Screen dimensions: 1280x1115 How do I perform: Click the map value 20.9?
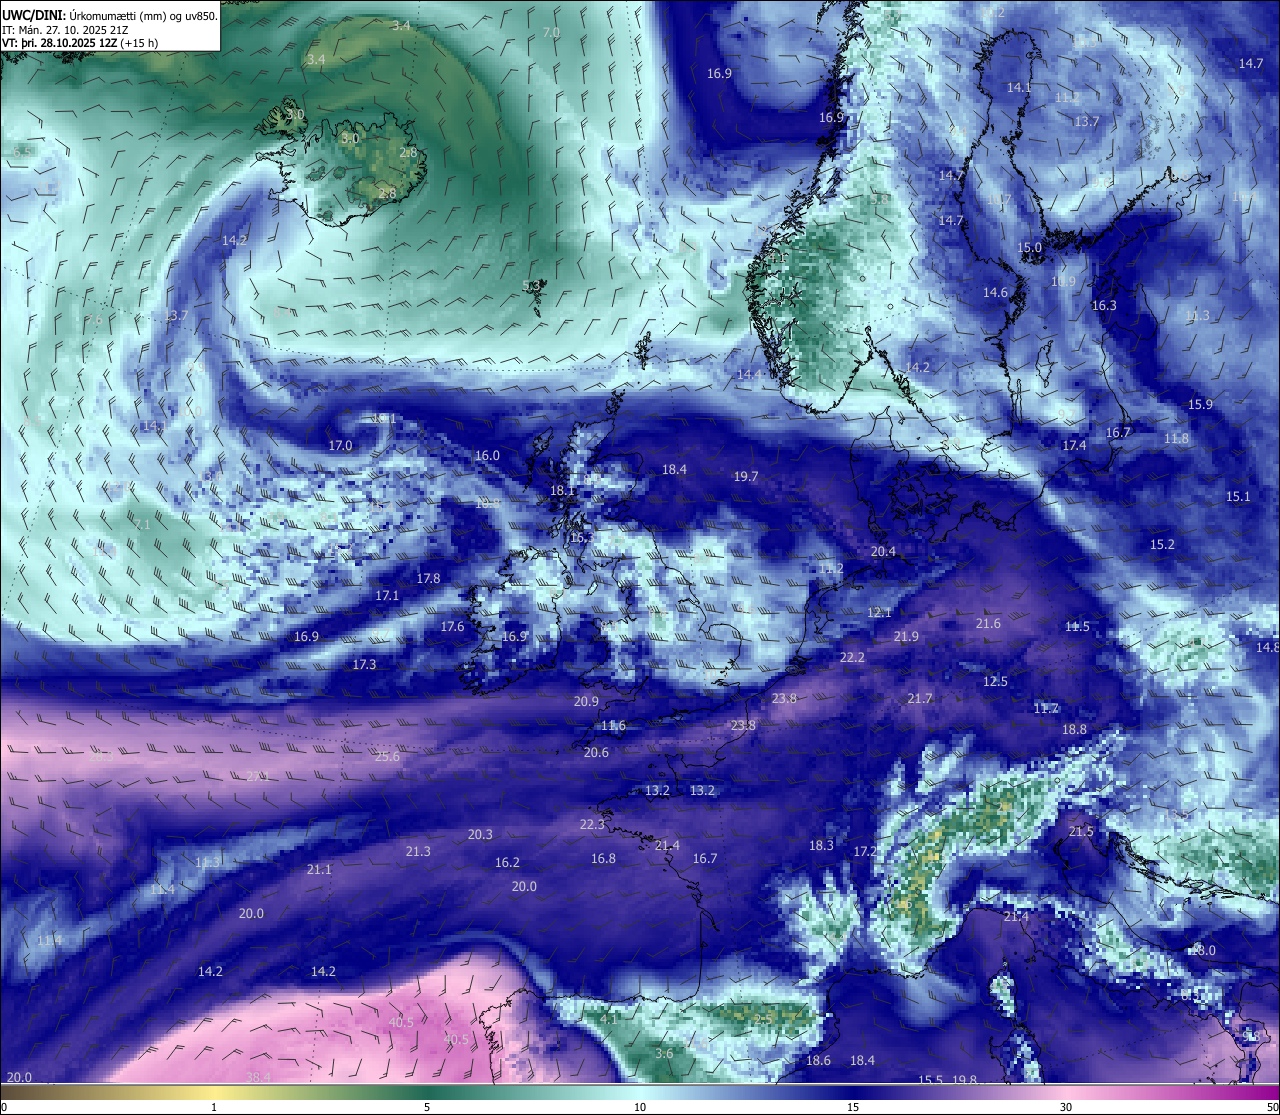click(x=586, y=701)
